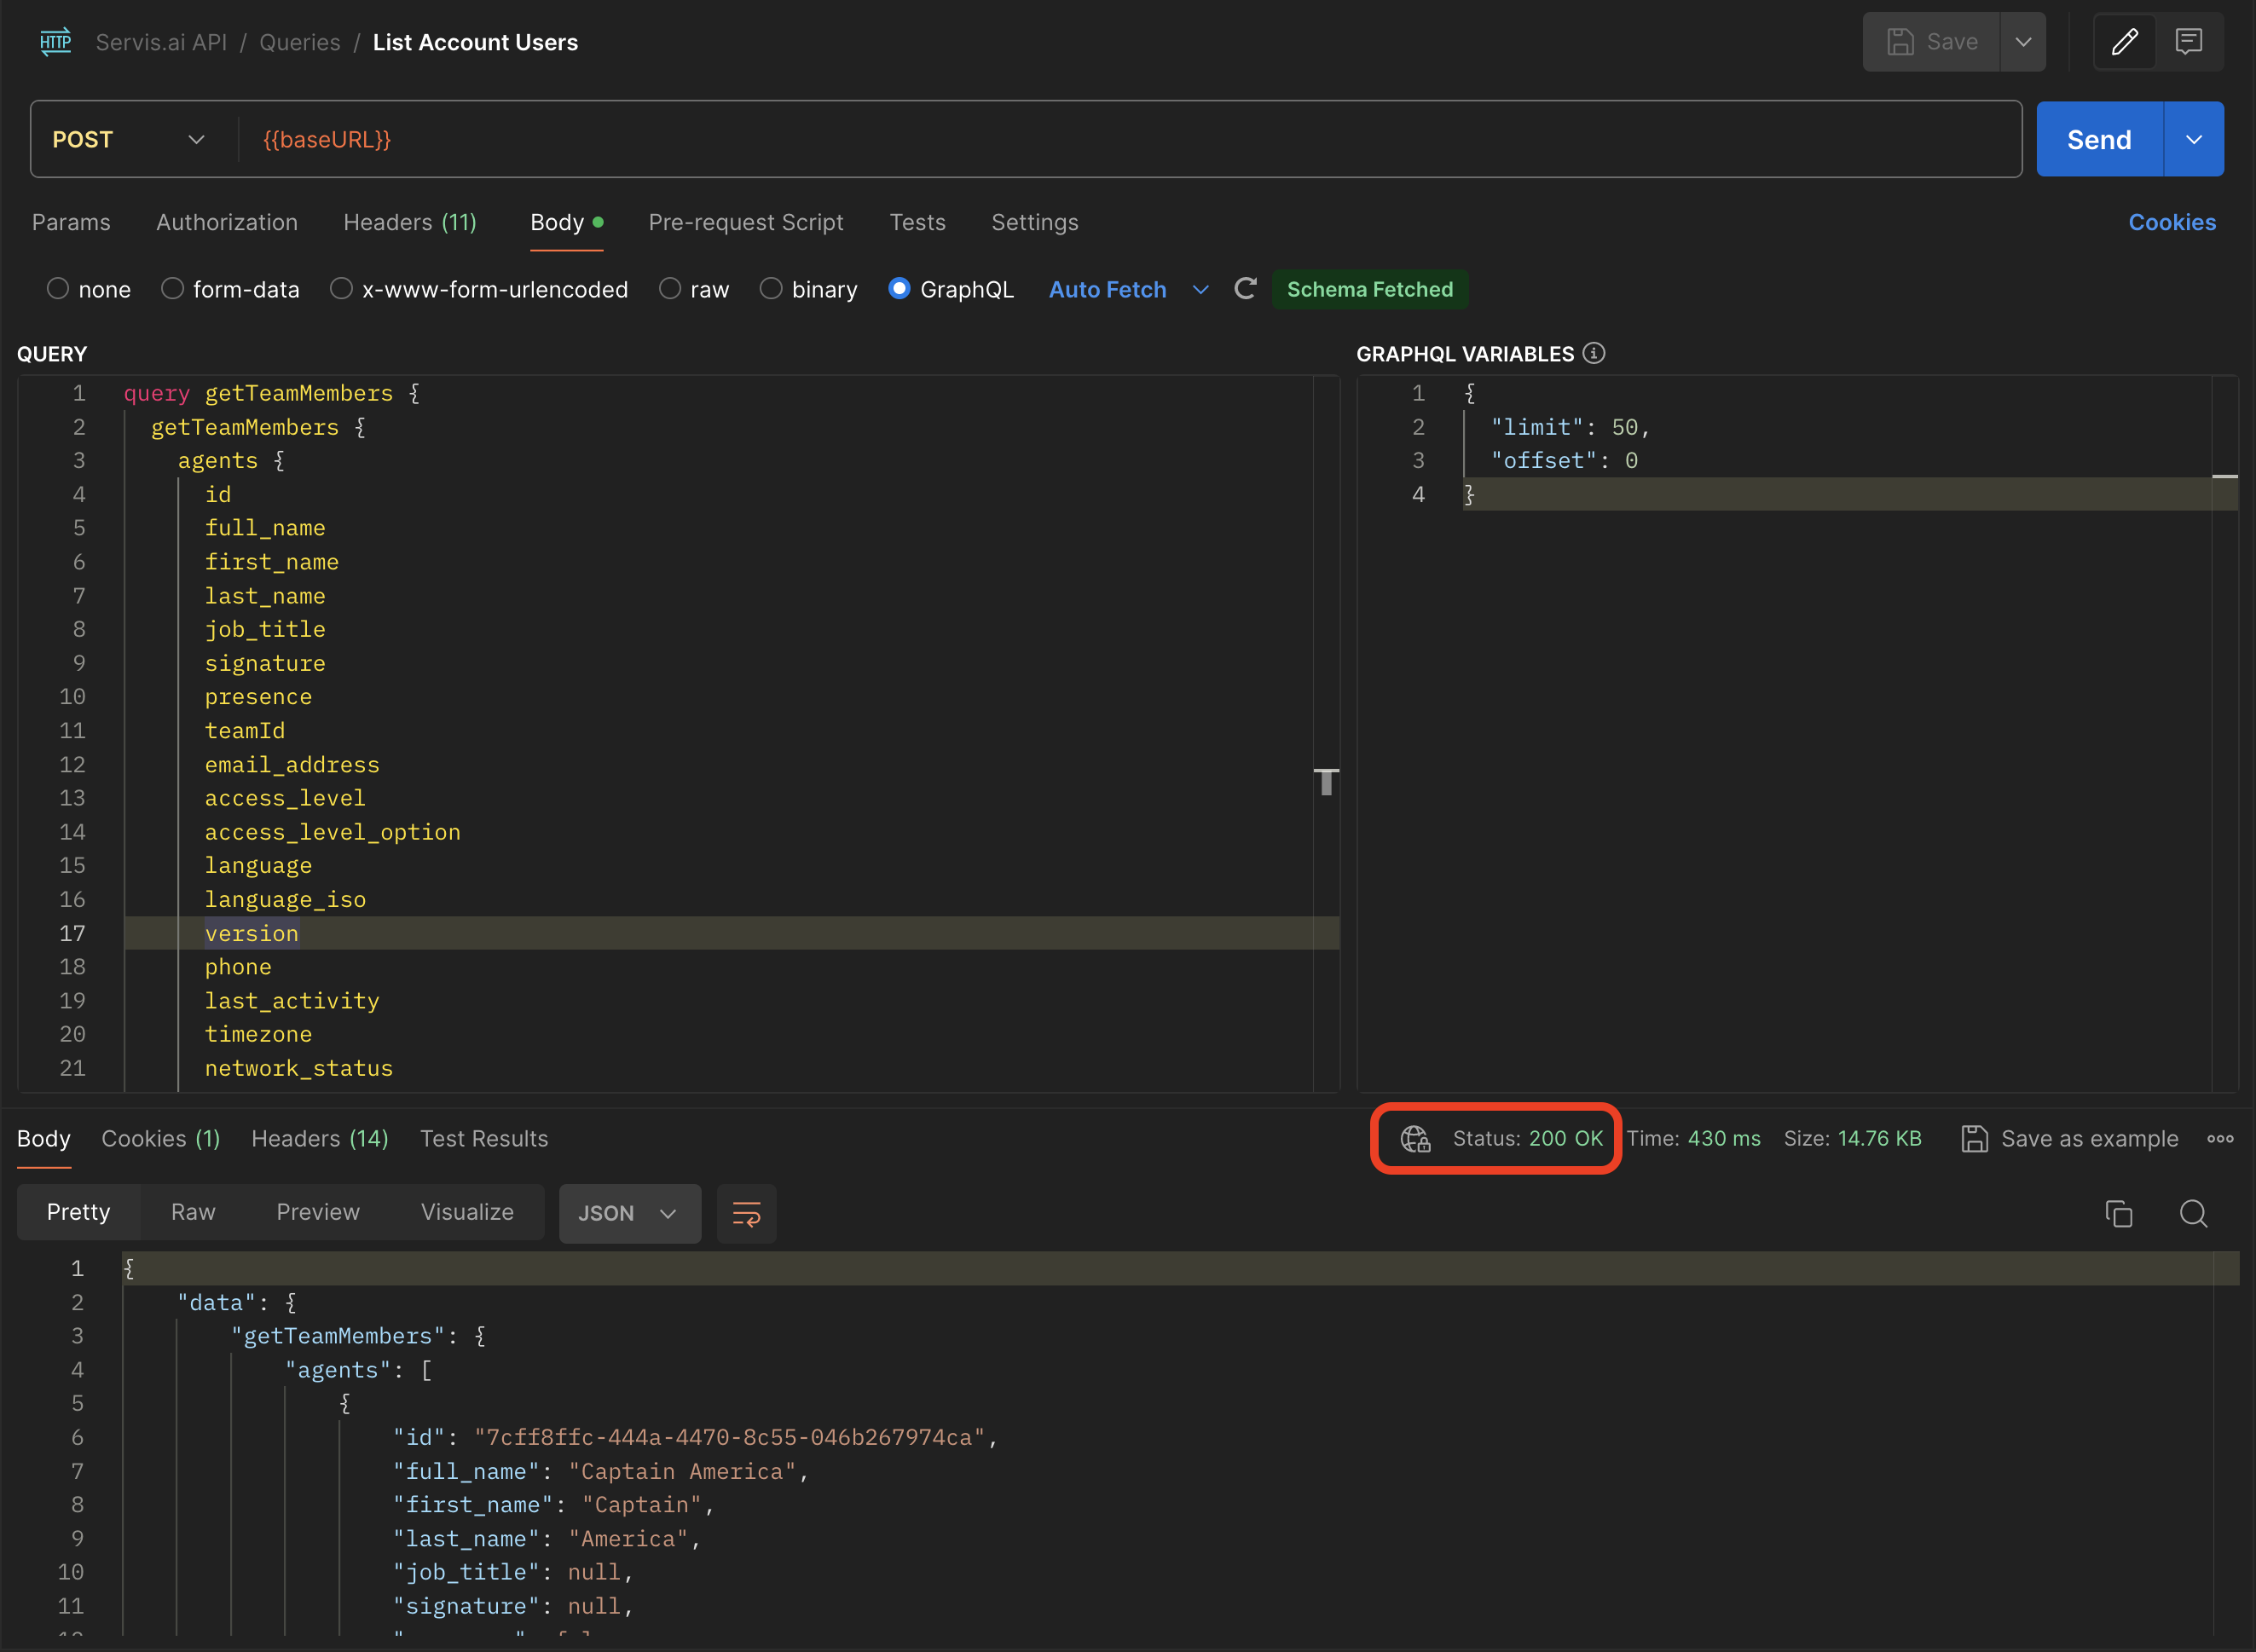Expand the Send options arrow

click(2194, 139)
